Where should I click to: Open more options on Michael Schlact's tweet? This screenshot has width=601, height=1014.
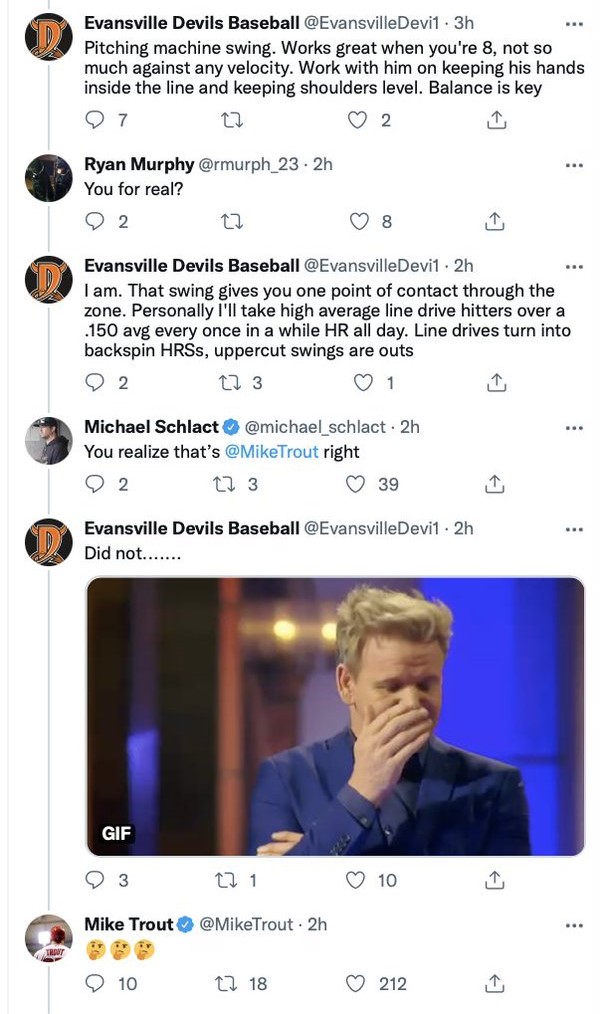pos(574,427)
